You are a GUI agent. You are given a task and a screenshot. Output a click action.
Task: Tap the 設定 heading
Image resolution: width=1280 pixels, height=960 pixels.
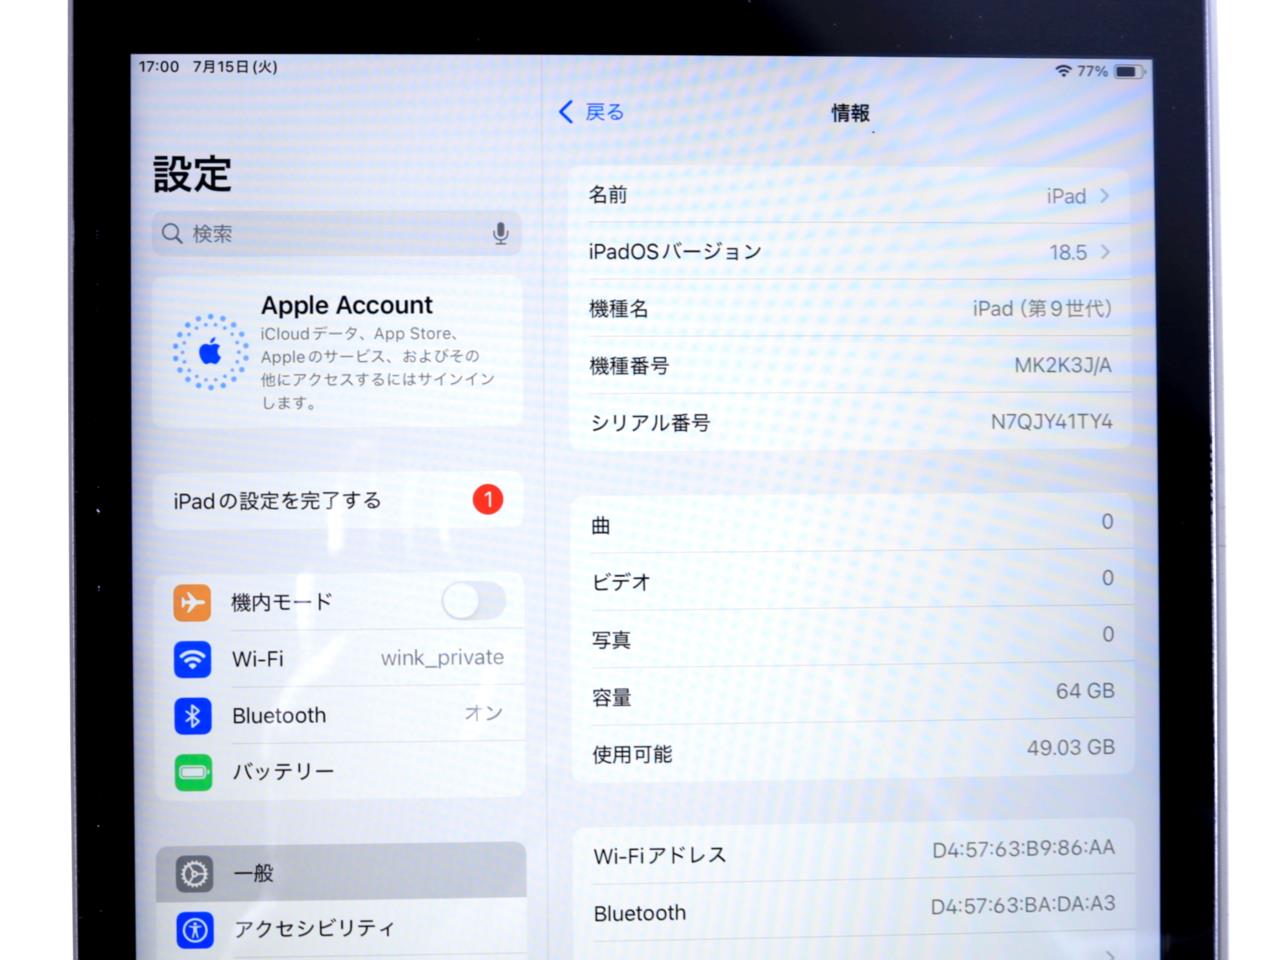tap(192, 174)
